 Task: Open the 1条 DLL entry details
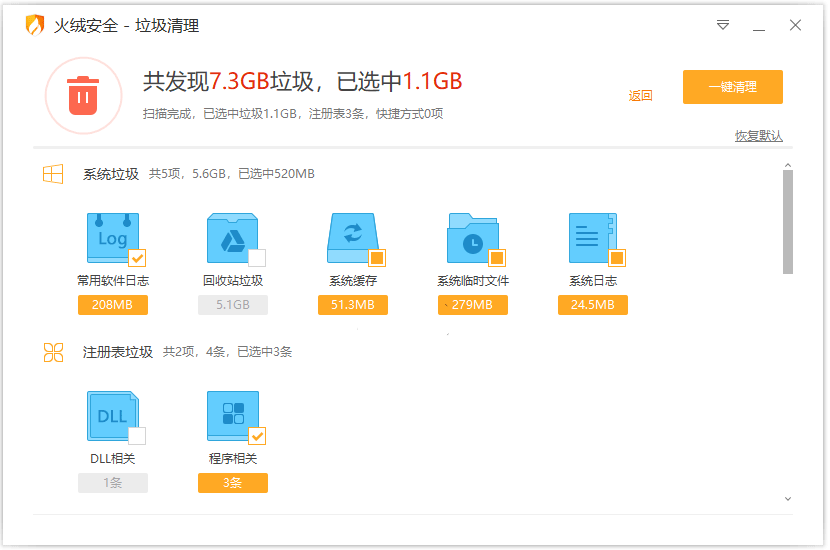pos(113,483)
